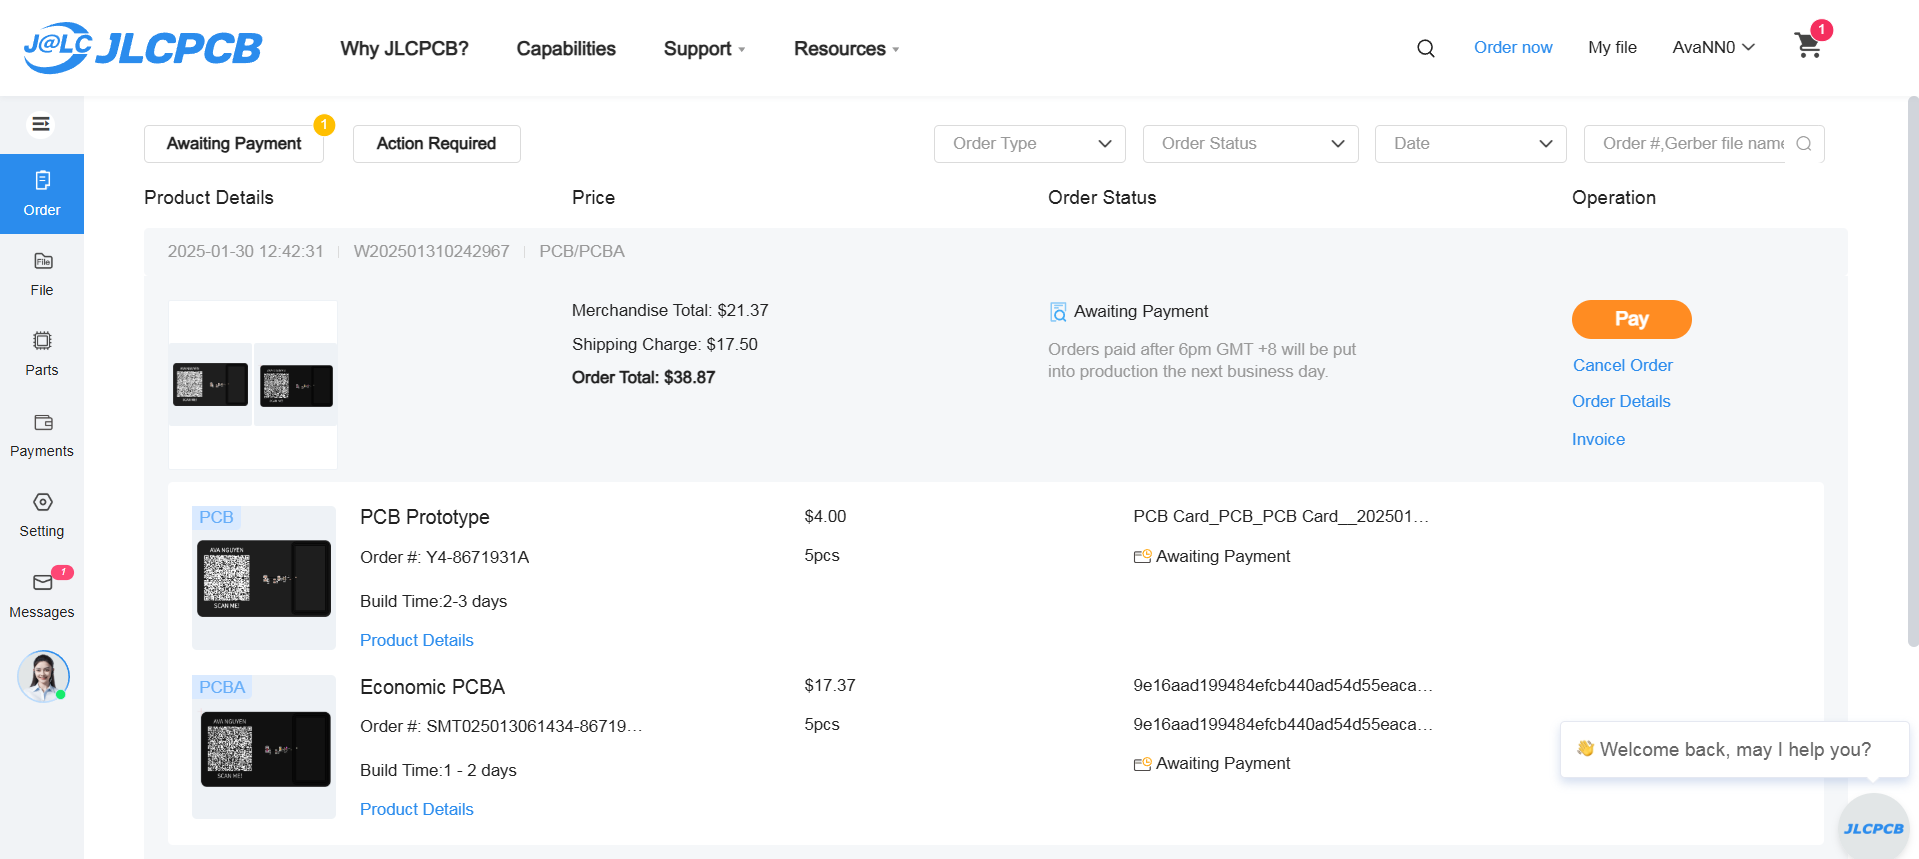Expand the Resources menu
This screenshot has height=859, width=1919.
(846, 49)
